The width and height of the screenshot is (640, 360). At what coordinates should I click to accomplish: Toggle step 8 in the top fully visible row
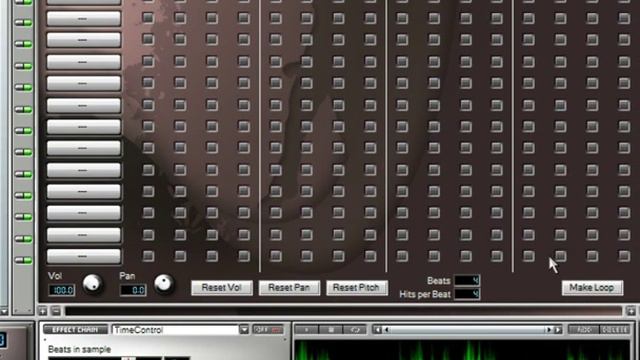coord(370,18)
